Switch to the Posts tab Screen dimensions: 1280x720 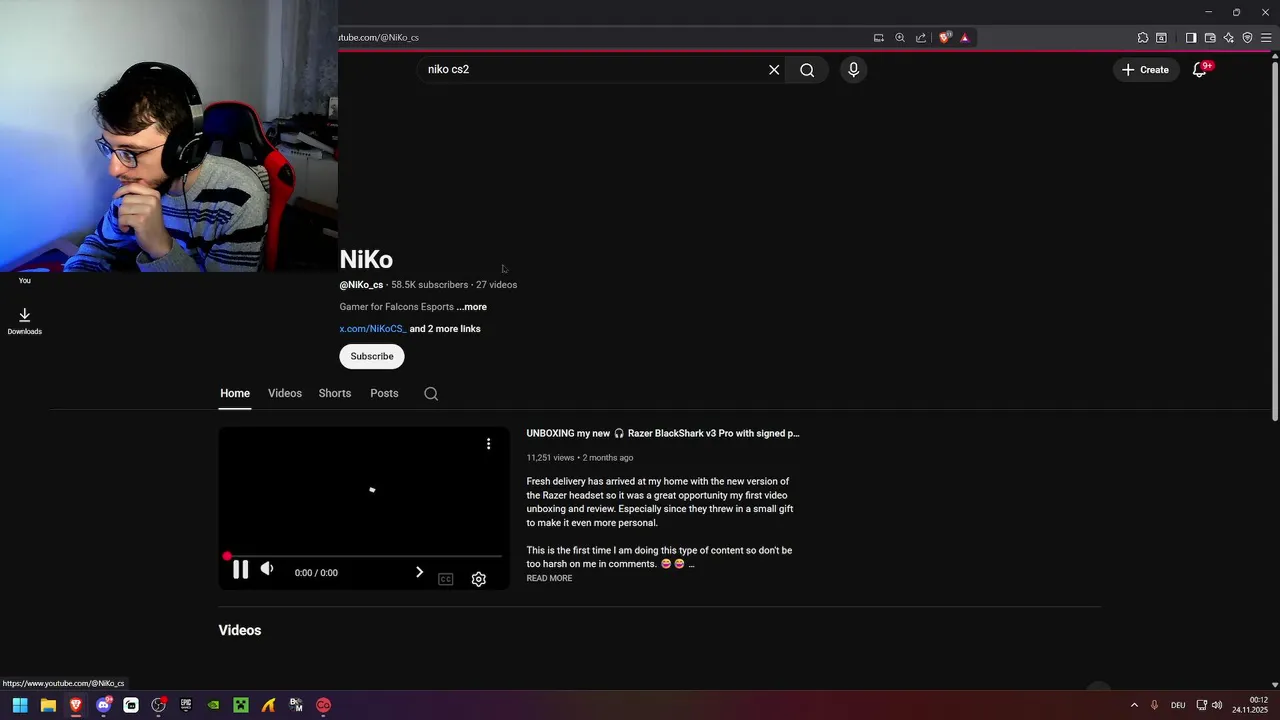pos(384,393)
